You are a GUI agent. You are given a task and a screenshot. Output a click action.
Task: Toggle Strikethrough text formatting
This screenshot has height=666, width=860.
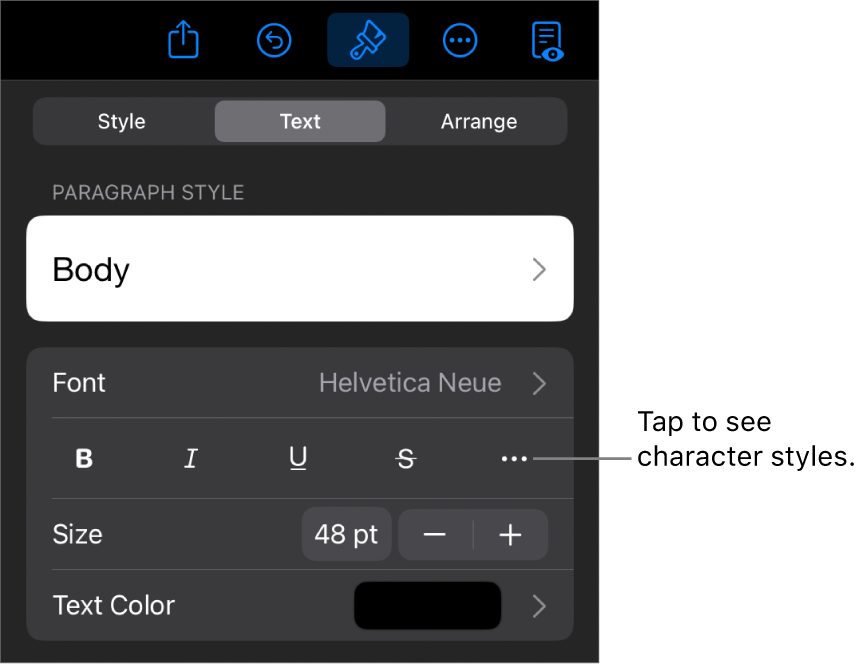pyautogui.click(x=406, y=459)
